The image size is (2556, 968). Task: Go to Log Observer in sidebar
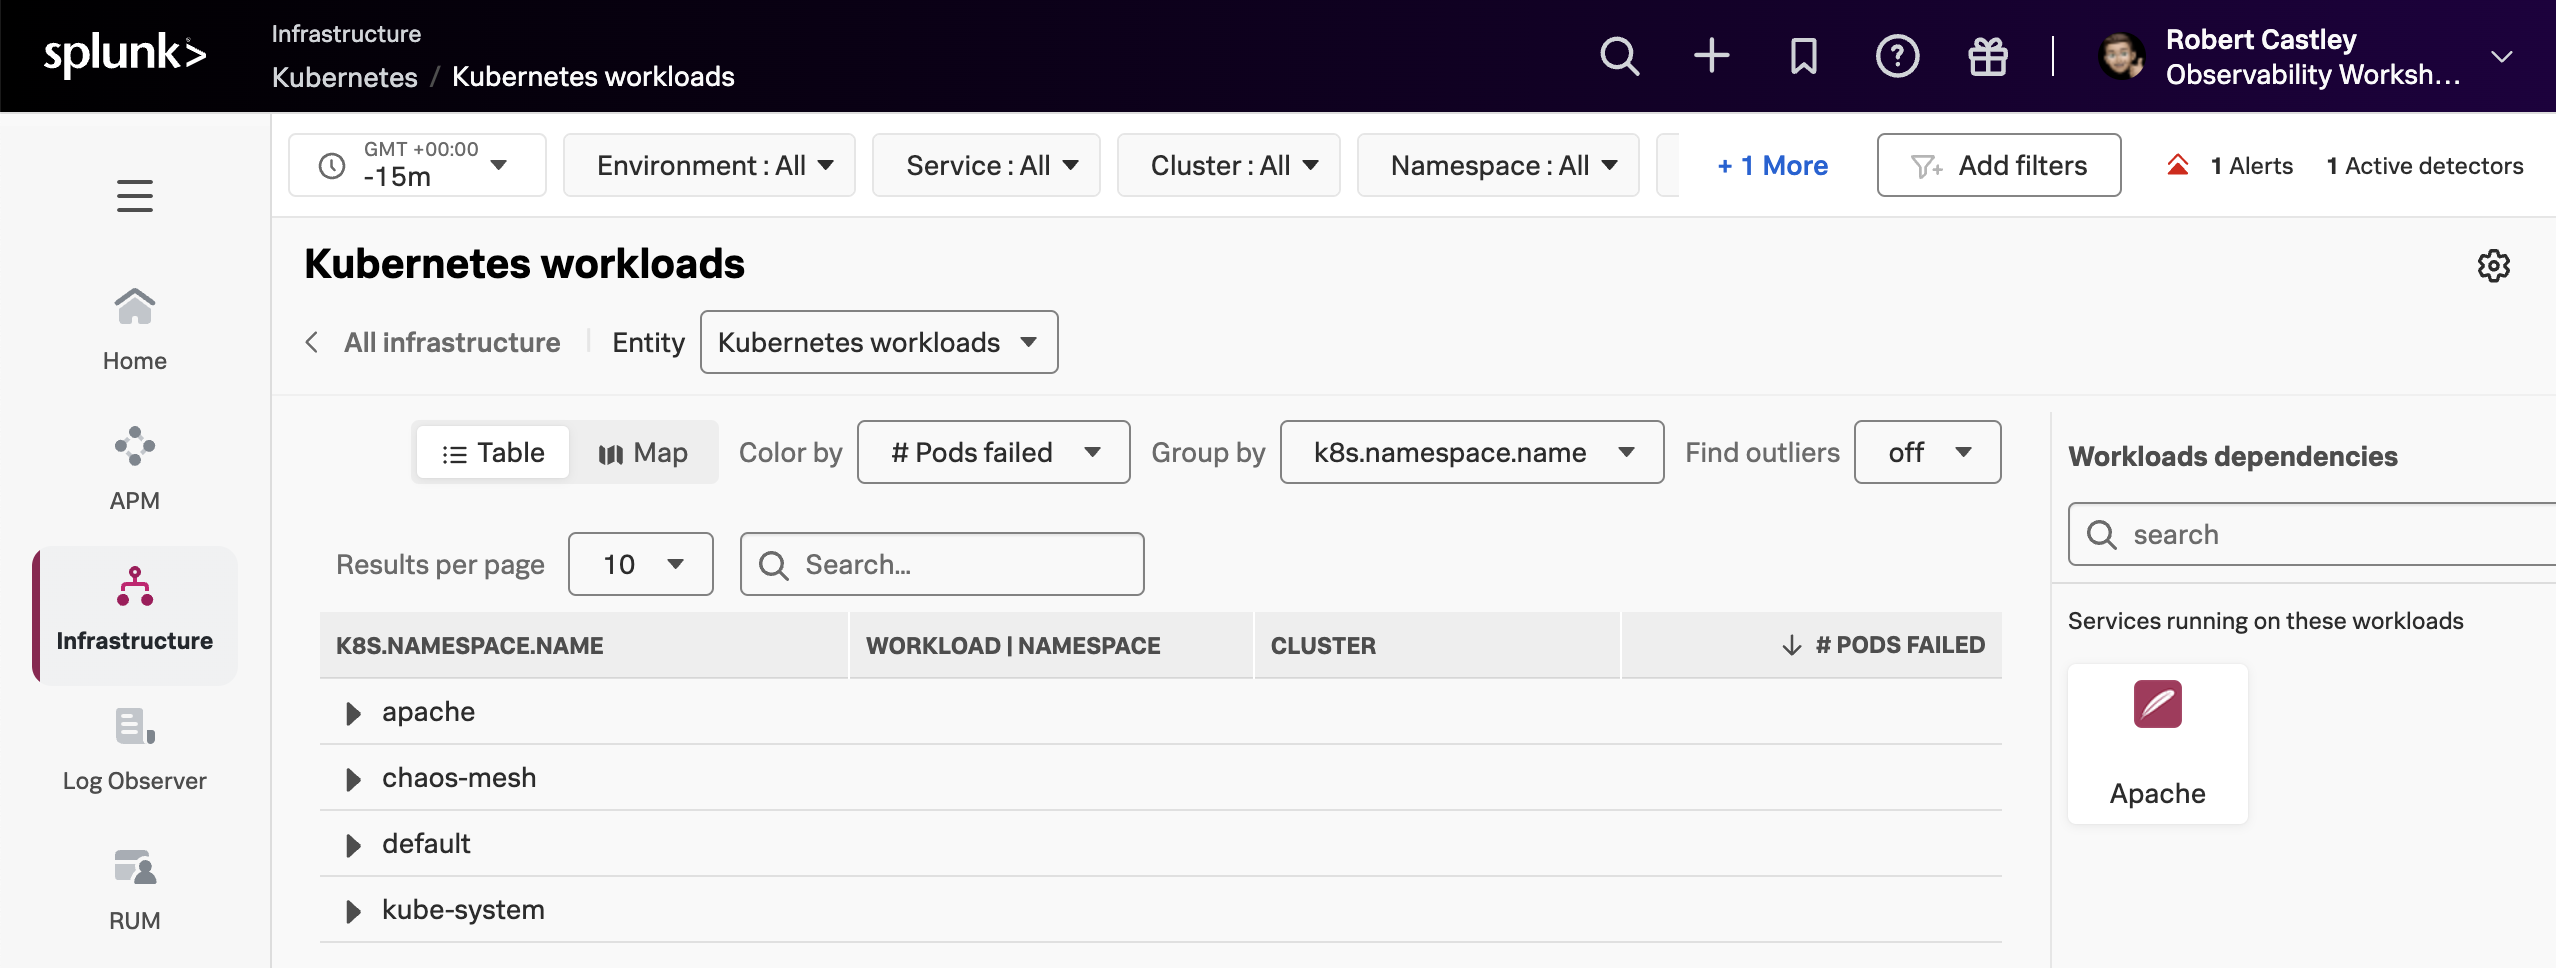click(135, 750)
